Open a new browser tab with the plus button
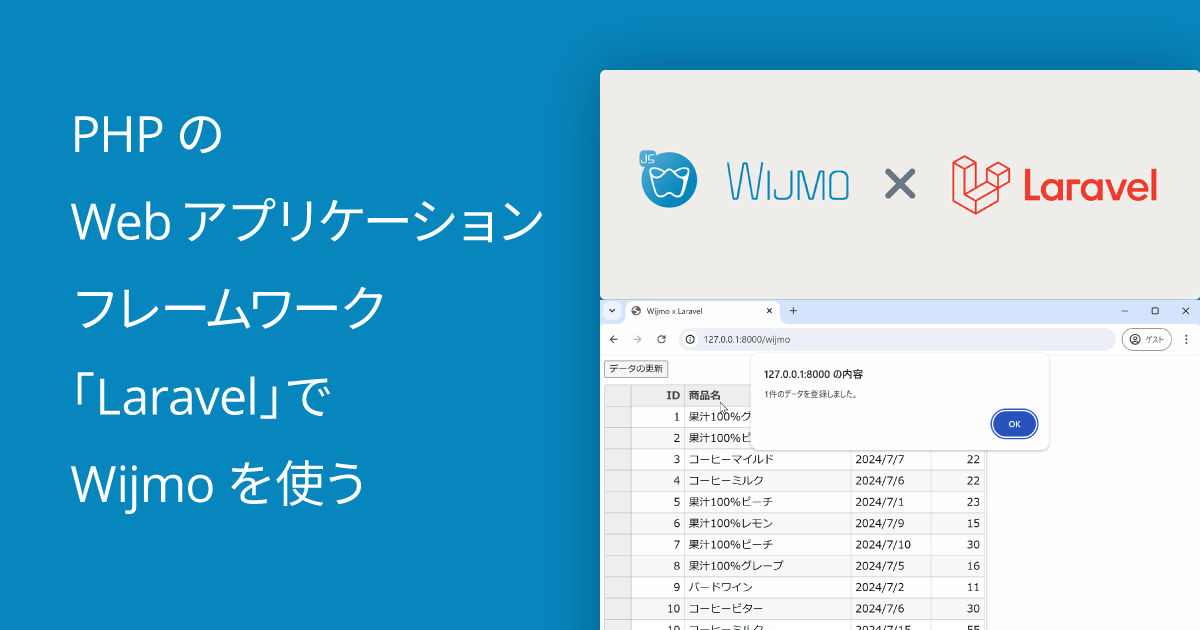Image resolution: width=1200 pixels, height=630 pixels. (791, 311)
